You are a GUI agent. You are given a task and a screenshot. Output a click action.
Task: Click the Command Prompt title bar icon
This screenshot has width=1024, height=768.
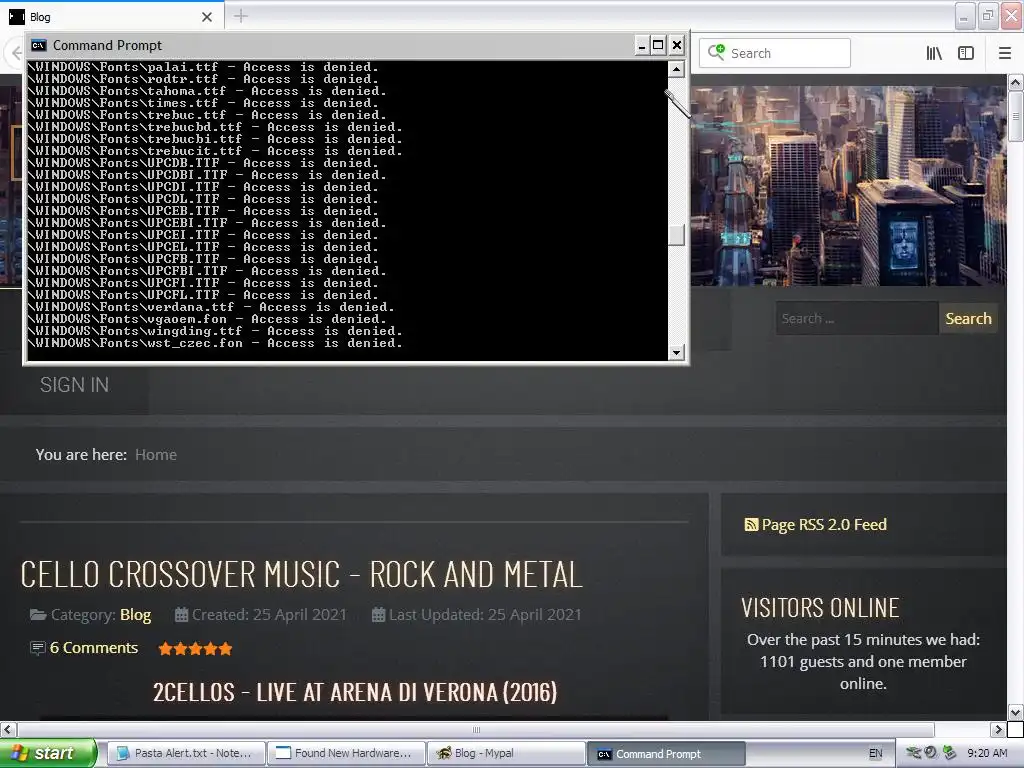[39, 45]
